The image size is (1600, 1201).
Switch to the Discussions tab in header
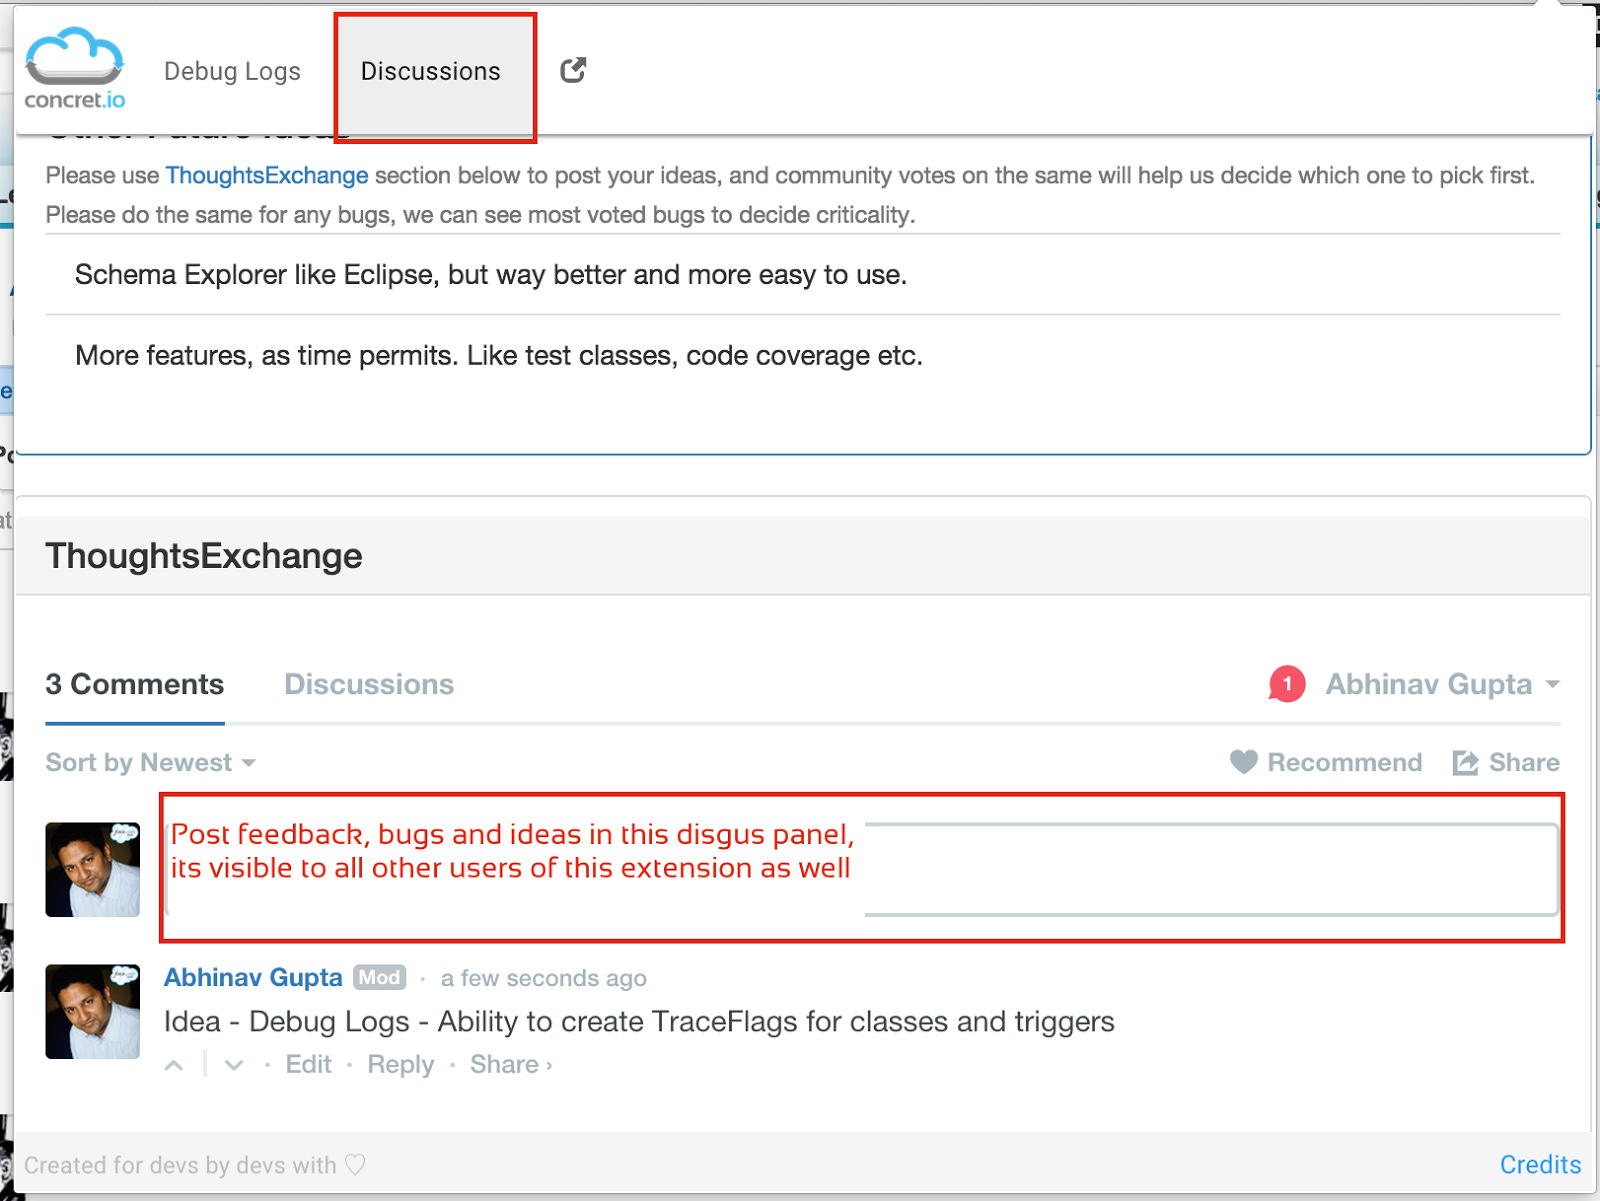430,71
